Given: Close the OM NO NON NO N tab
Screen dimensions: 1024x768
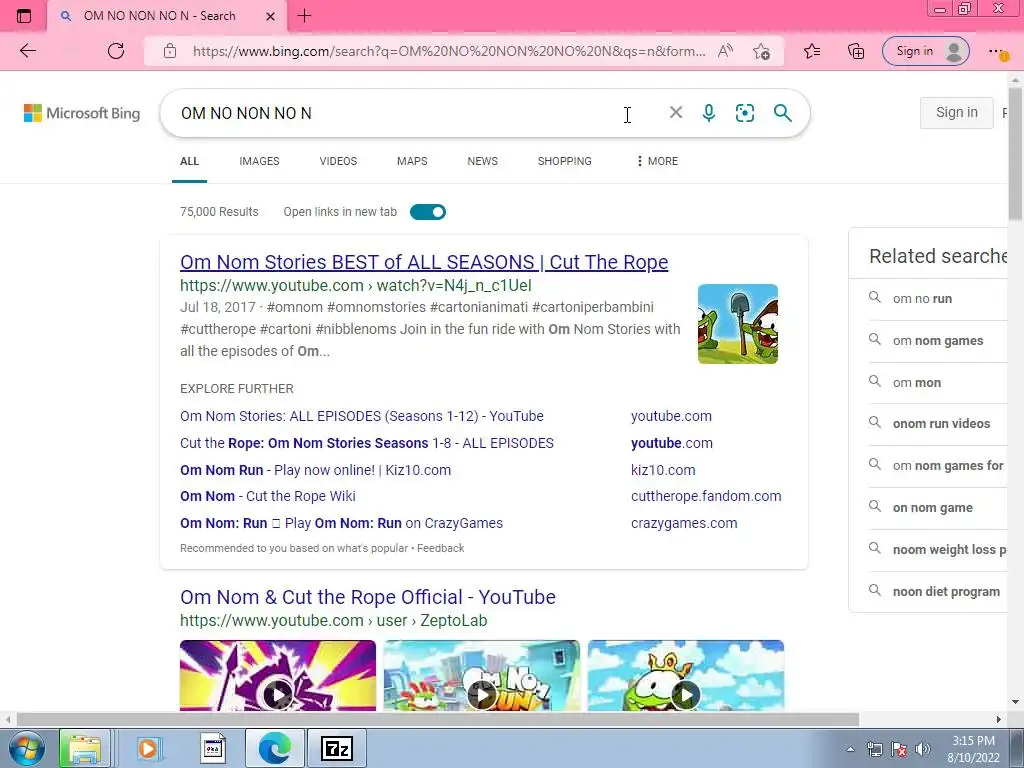Looking at the screenshot, I should [x=270, y=16].
